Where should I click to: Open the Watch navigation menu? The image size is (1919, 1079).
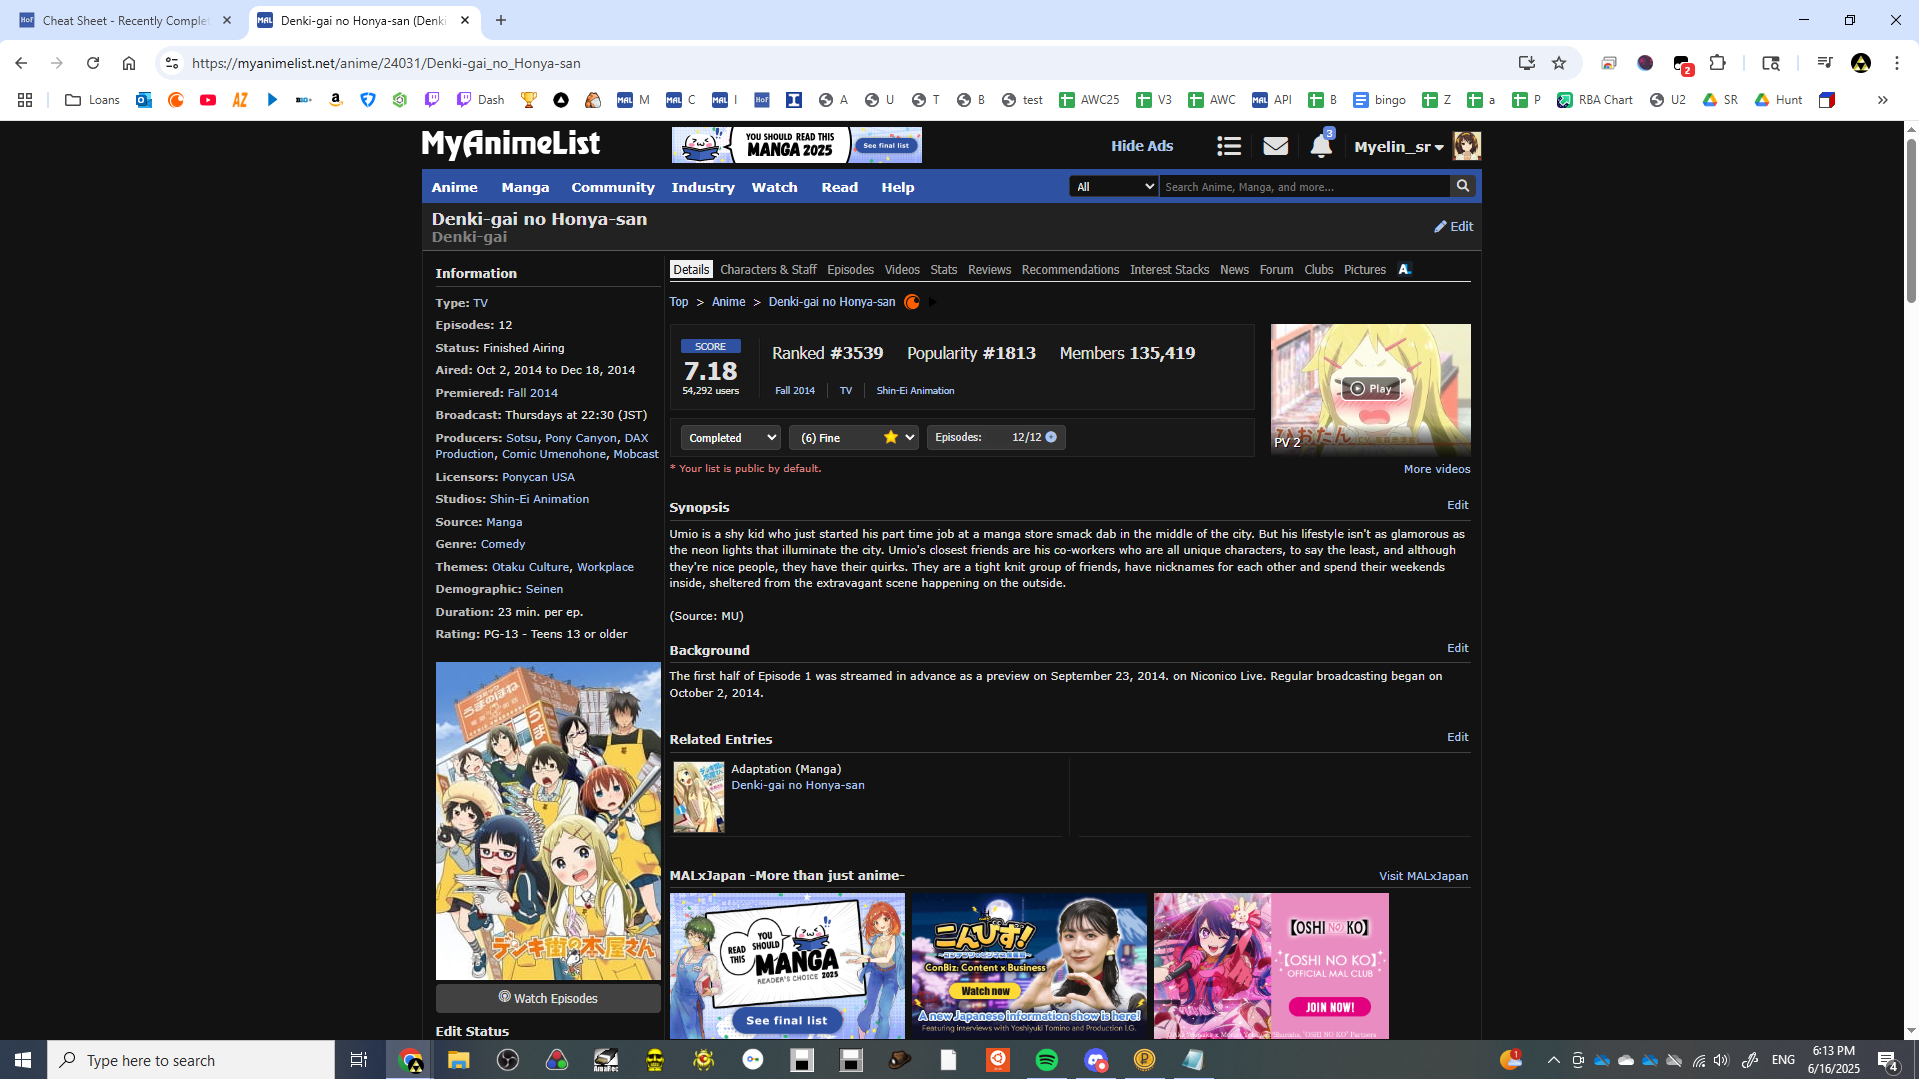775,187
